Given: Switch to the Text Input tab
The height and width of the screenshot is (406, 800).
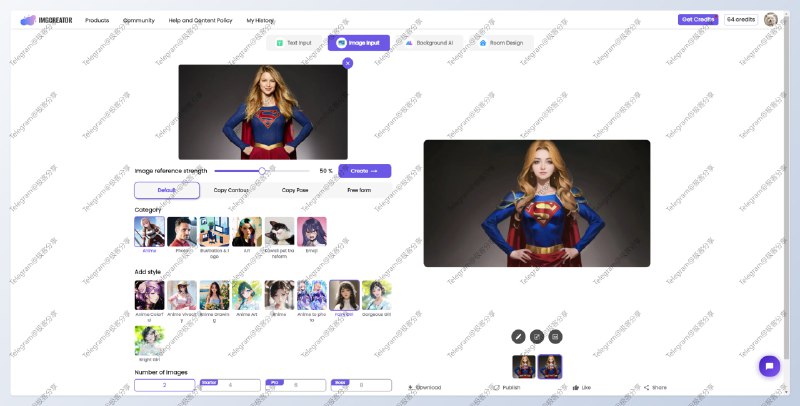Looking at the screenshot, I should click(293, 43).
